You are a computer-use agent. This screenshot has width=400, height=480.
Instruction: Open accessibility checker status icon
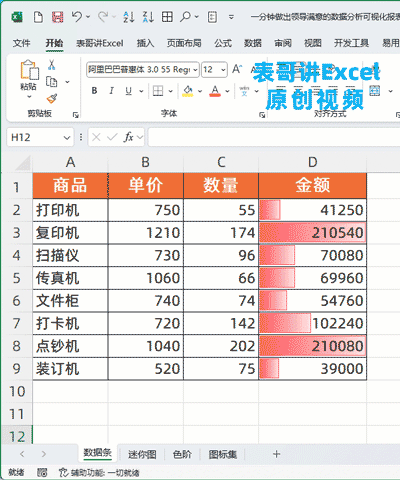tap(63, 472)
